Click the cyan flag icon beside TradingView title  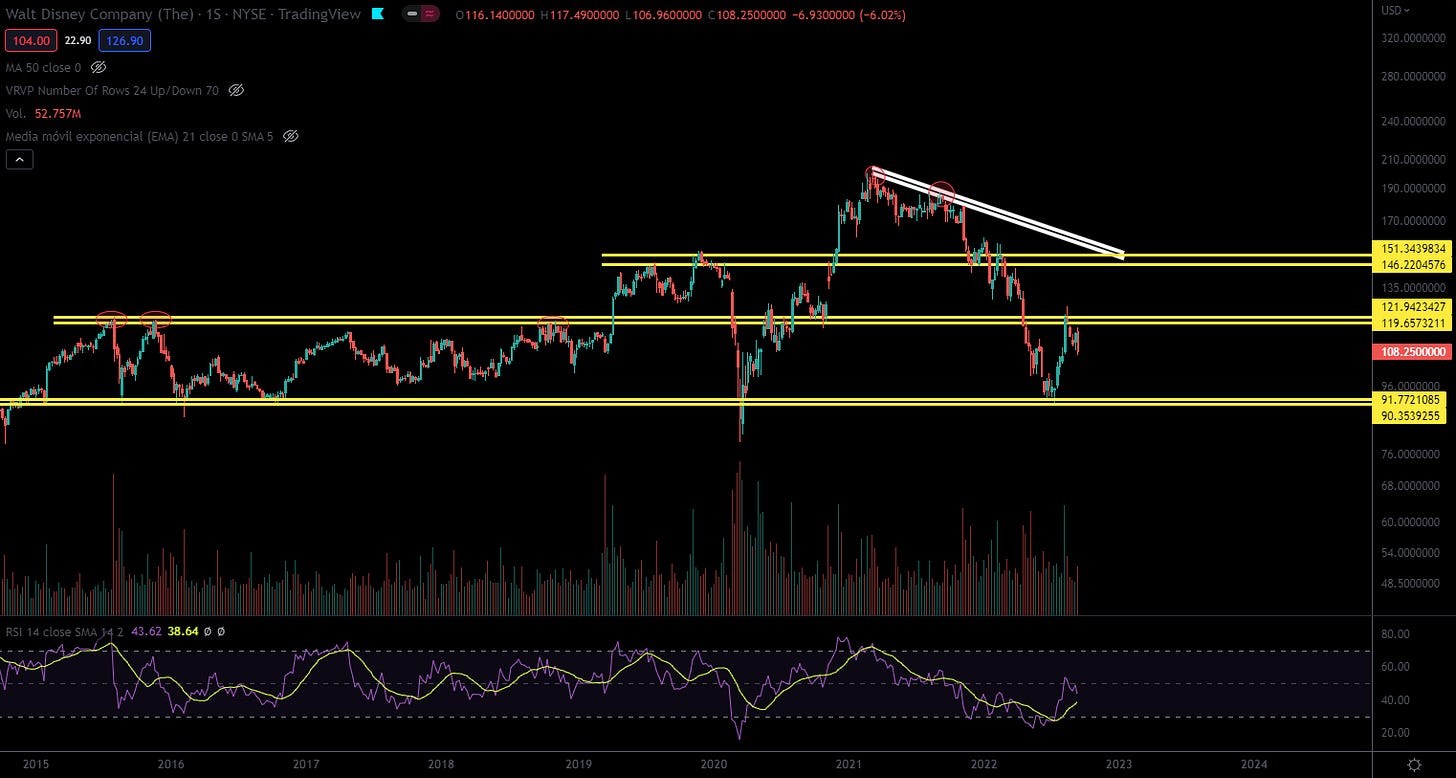376,14
